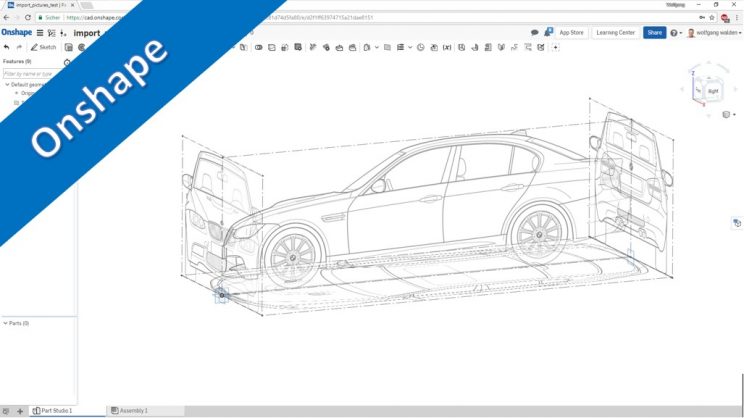Open the wolfgang walden user menu

(715, 33)
